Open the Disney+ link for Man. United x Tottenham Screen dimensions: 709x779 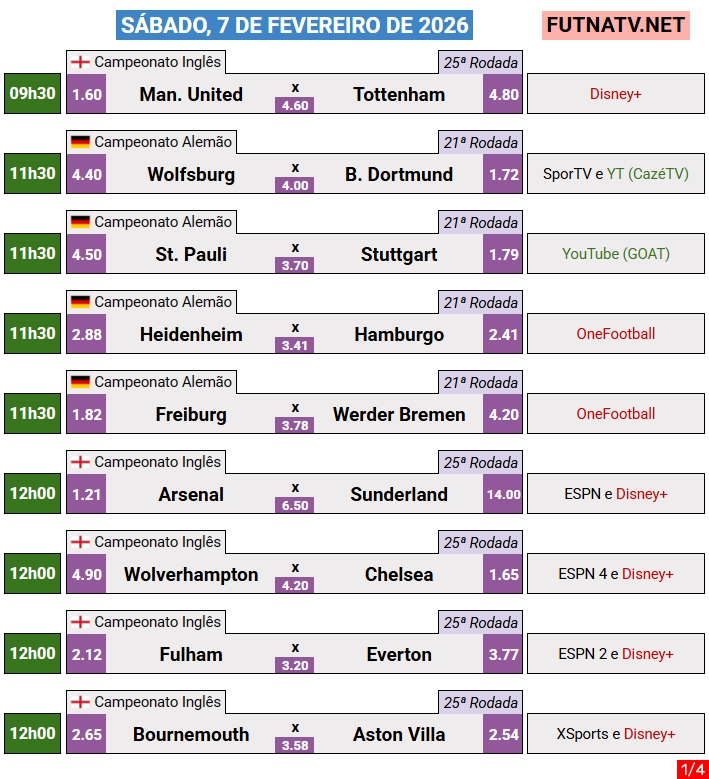[x=615, y=94]
